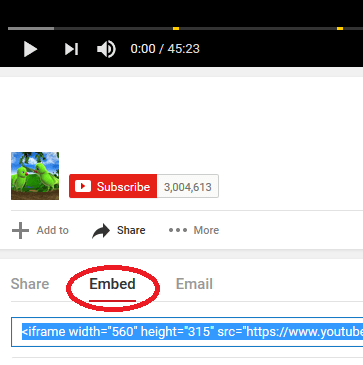Image resolution: width=363 pixels, height=365 pixels.
Task: Subscribe to the channel
Action: 113,186
